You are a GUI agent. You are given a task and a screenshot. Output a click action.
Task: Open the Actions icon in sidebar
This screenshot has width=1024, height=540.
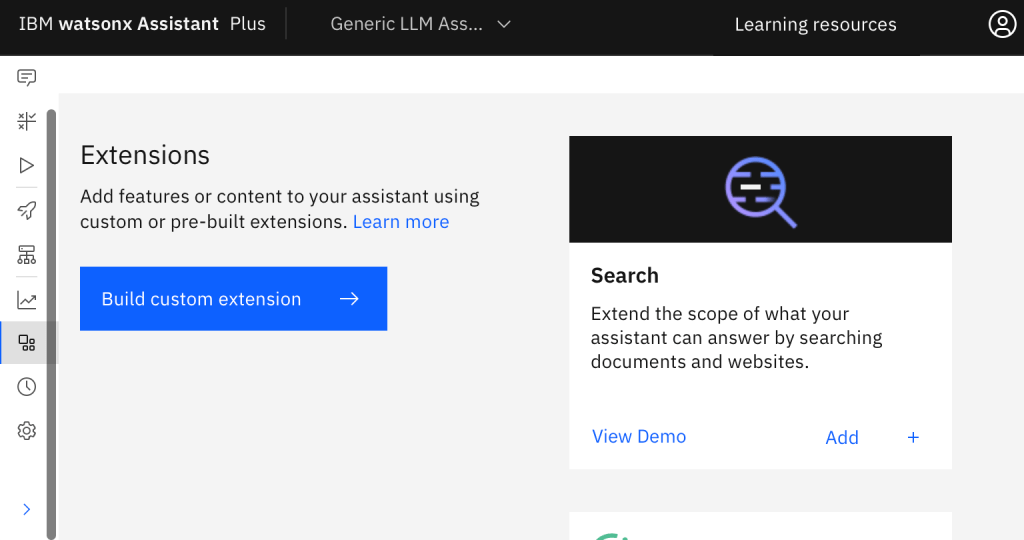pyautogui.click(x=27, y=122)
